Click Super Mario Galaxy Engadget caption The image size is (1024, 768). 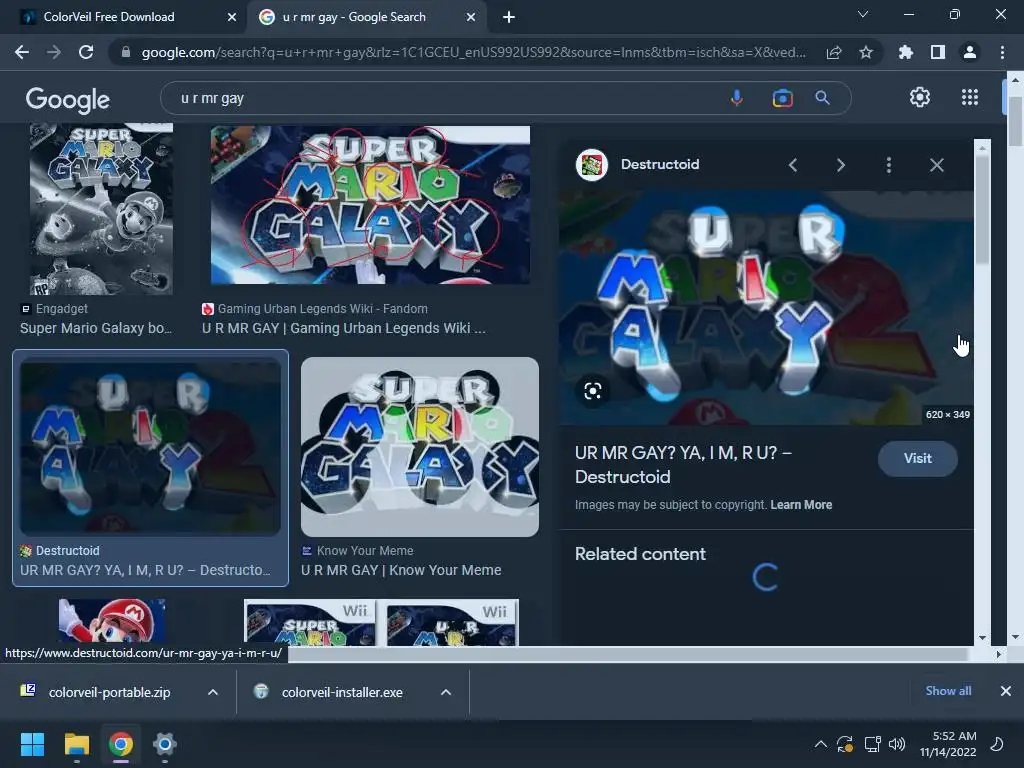(x=95, y=328)
